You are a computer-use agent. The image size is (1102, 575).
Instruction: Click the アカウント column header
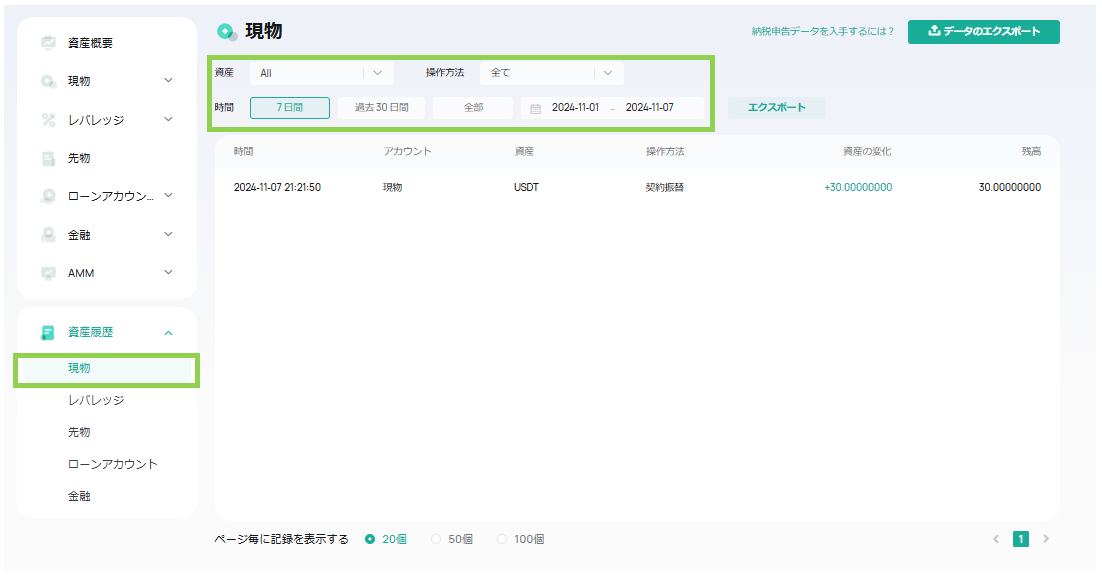coord(407,152)
